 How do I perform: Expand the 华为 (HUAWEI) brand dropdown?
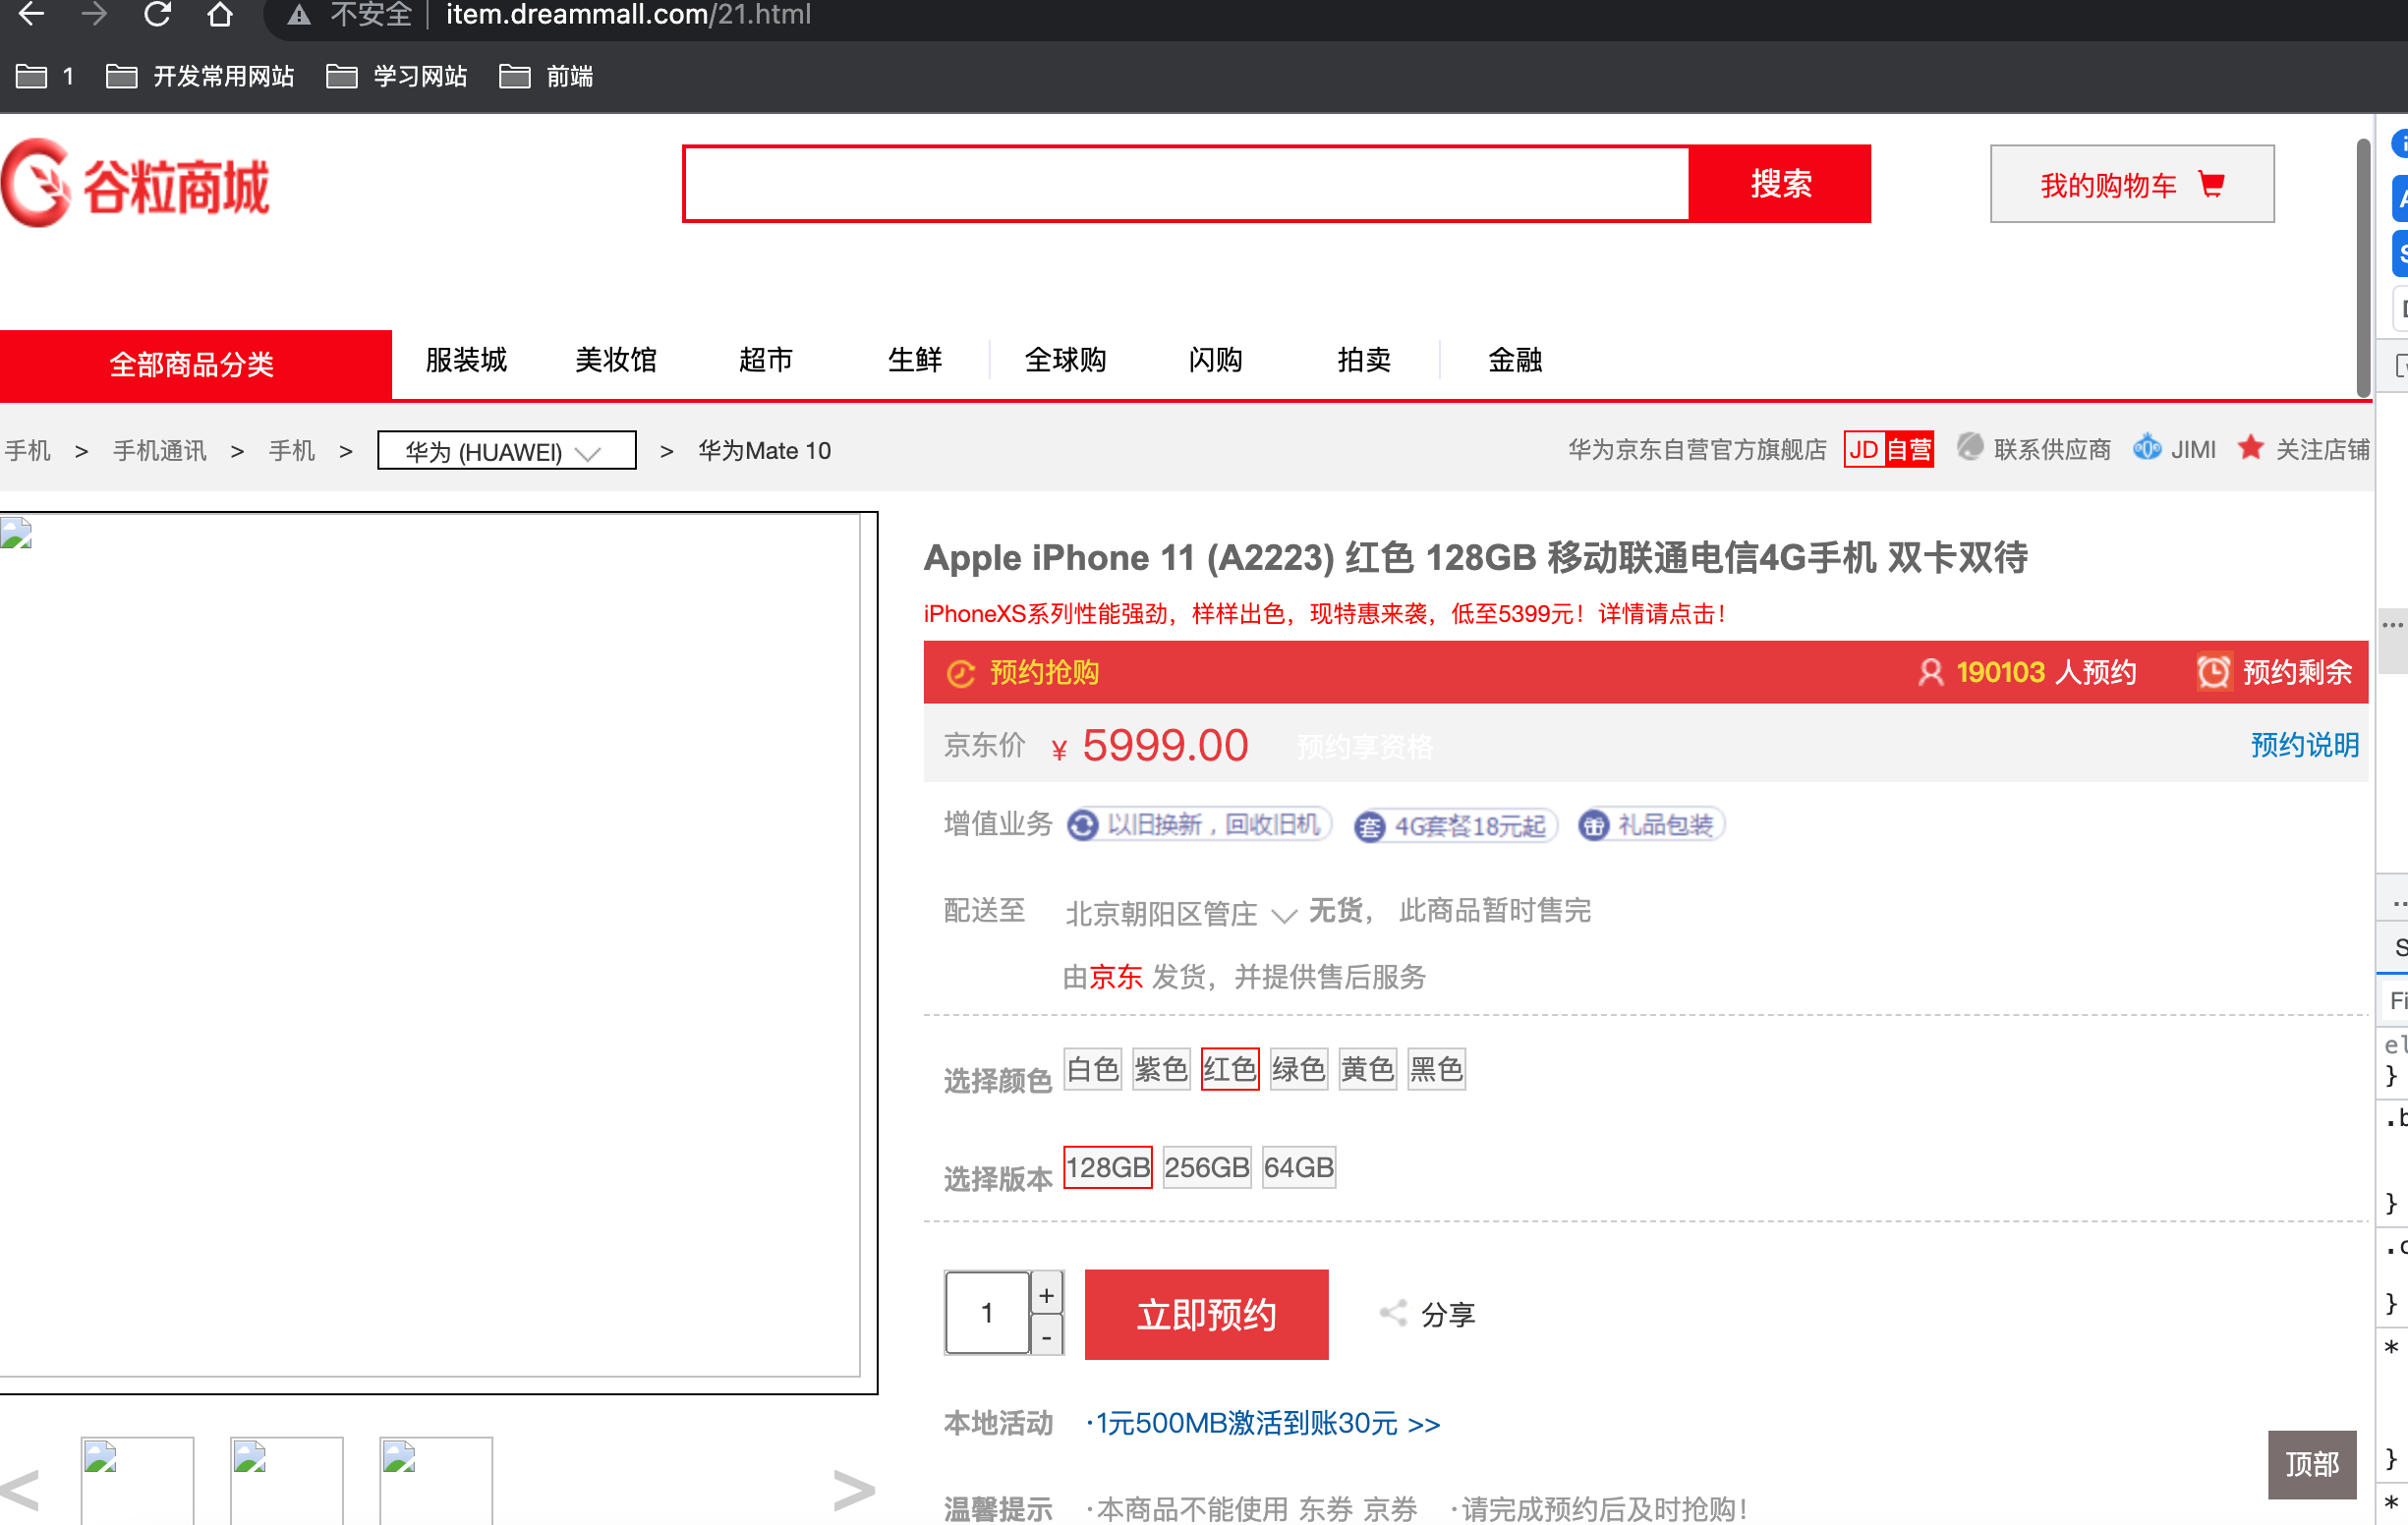506,450
